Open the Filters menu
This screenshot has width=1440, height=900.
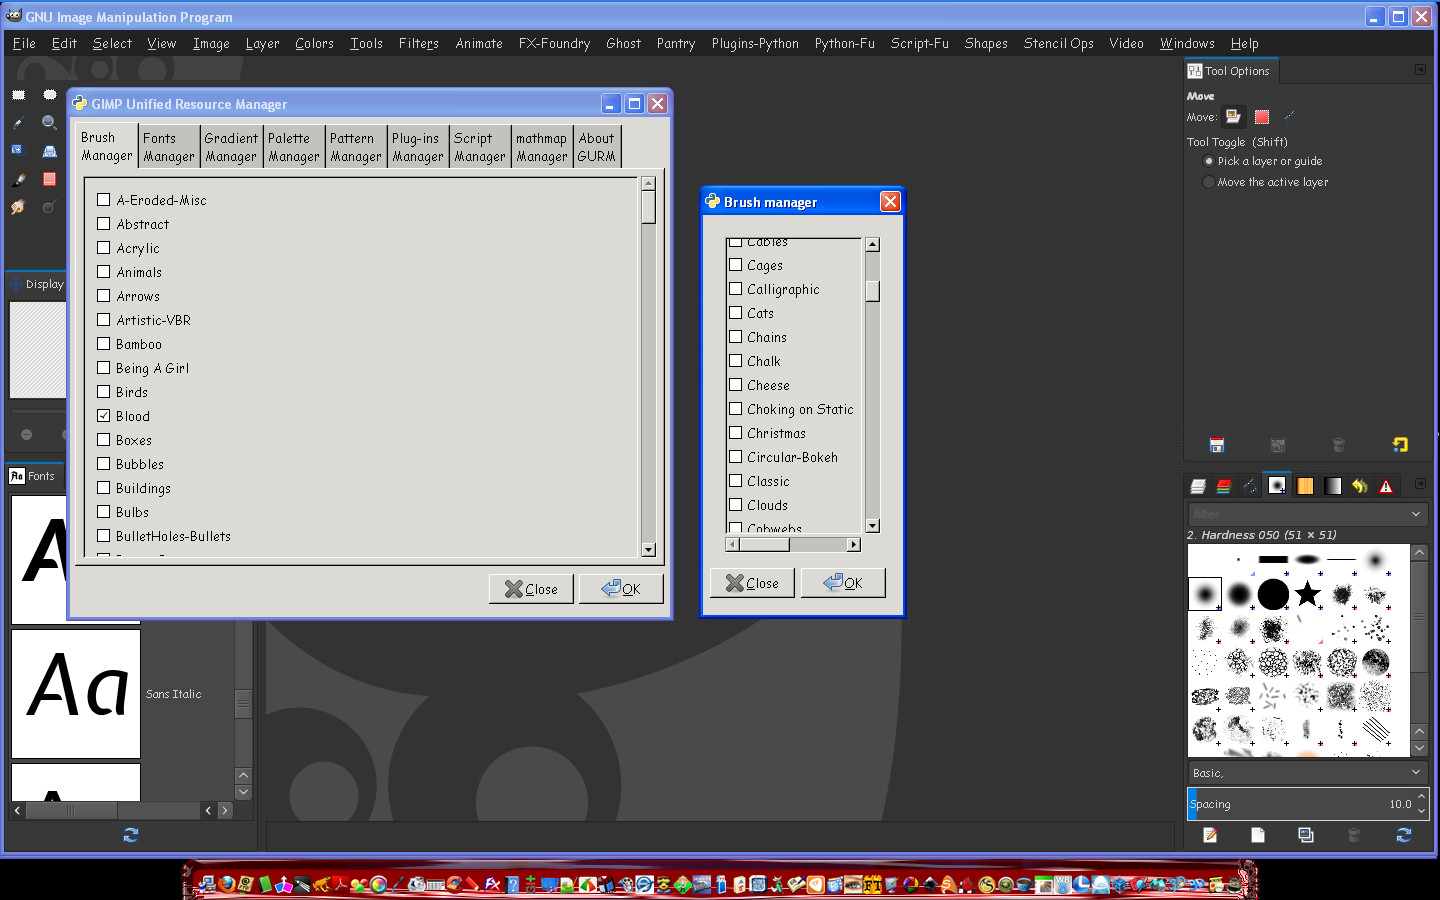419,44
